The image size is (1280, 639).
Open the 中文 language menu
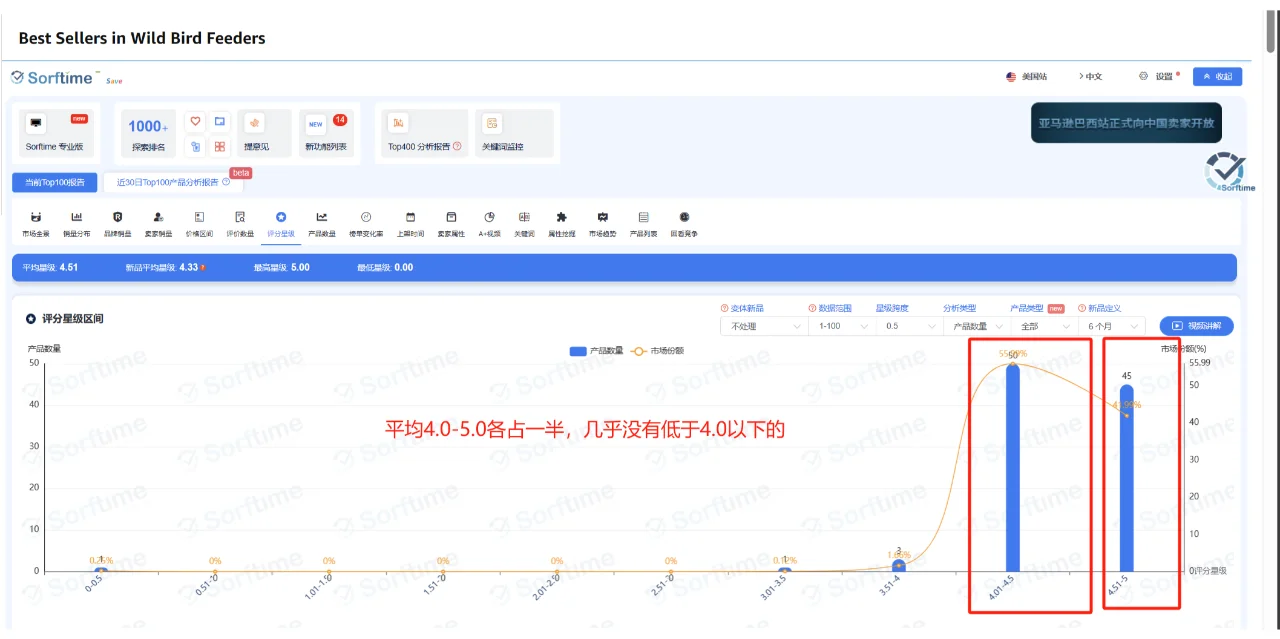click(x=1091, y=76)
